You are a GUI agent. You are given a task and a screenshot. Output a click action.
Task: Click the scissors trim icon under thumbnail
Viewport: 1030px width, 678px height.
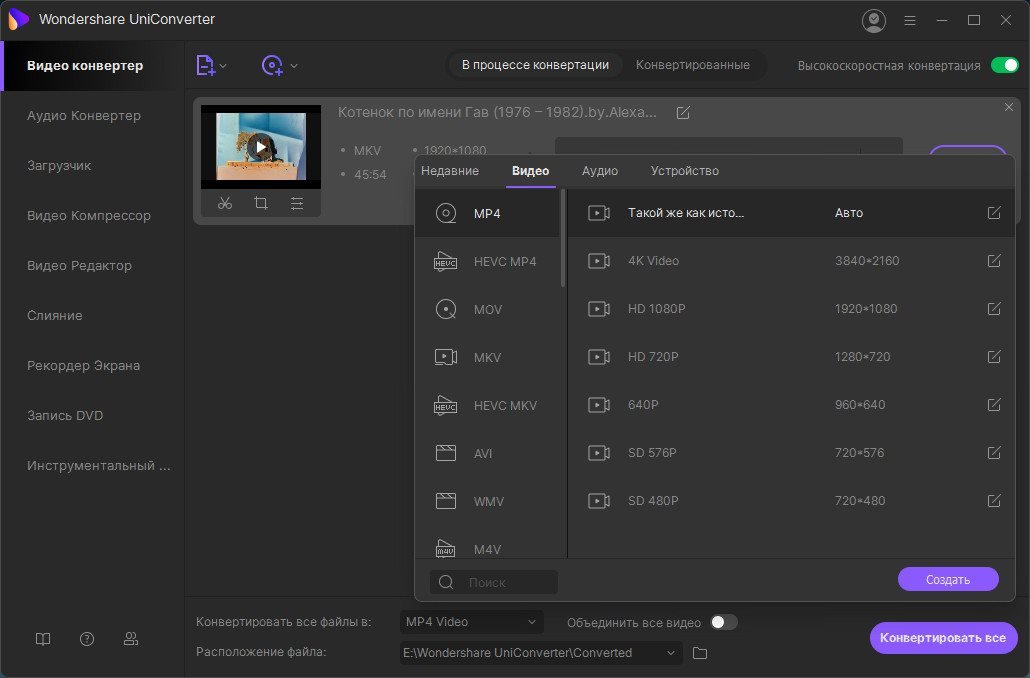coord(225,203)
